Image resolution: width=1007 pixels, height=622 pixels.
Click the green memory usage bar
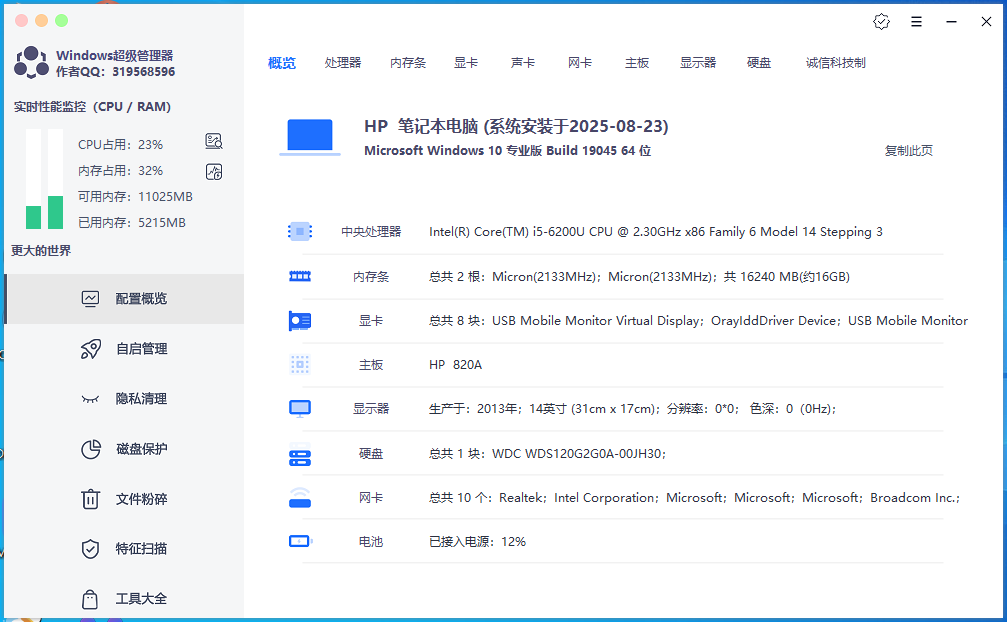[56, 212]
